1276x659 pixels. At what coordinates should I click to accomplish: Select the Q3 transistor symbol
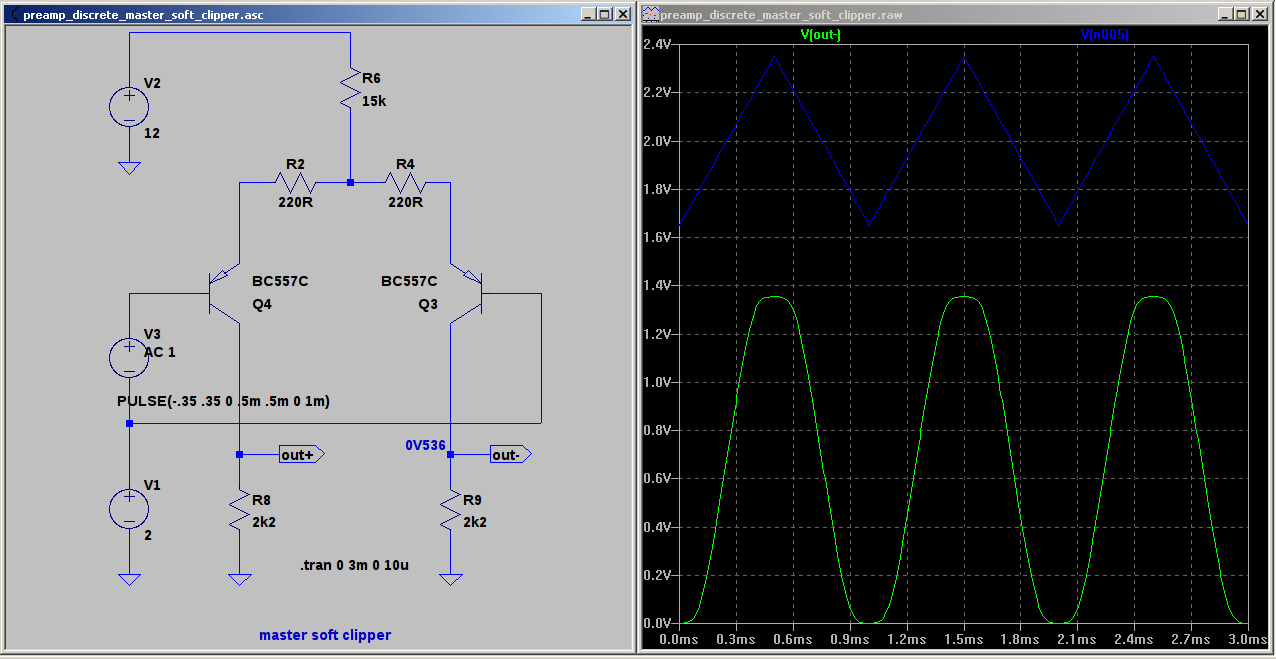[467, 293]
